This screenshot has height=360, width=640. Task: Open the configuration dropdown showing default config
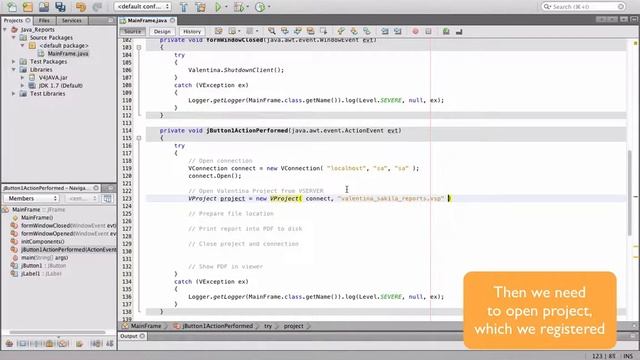tap(142, 7)
